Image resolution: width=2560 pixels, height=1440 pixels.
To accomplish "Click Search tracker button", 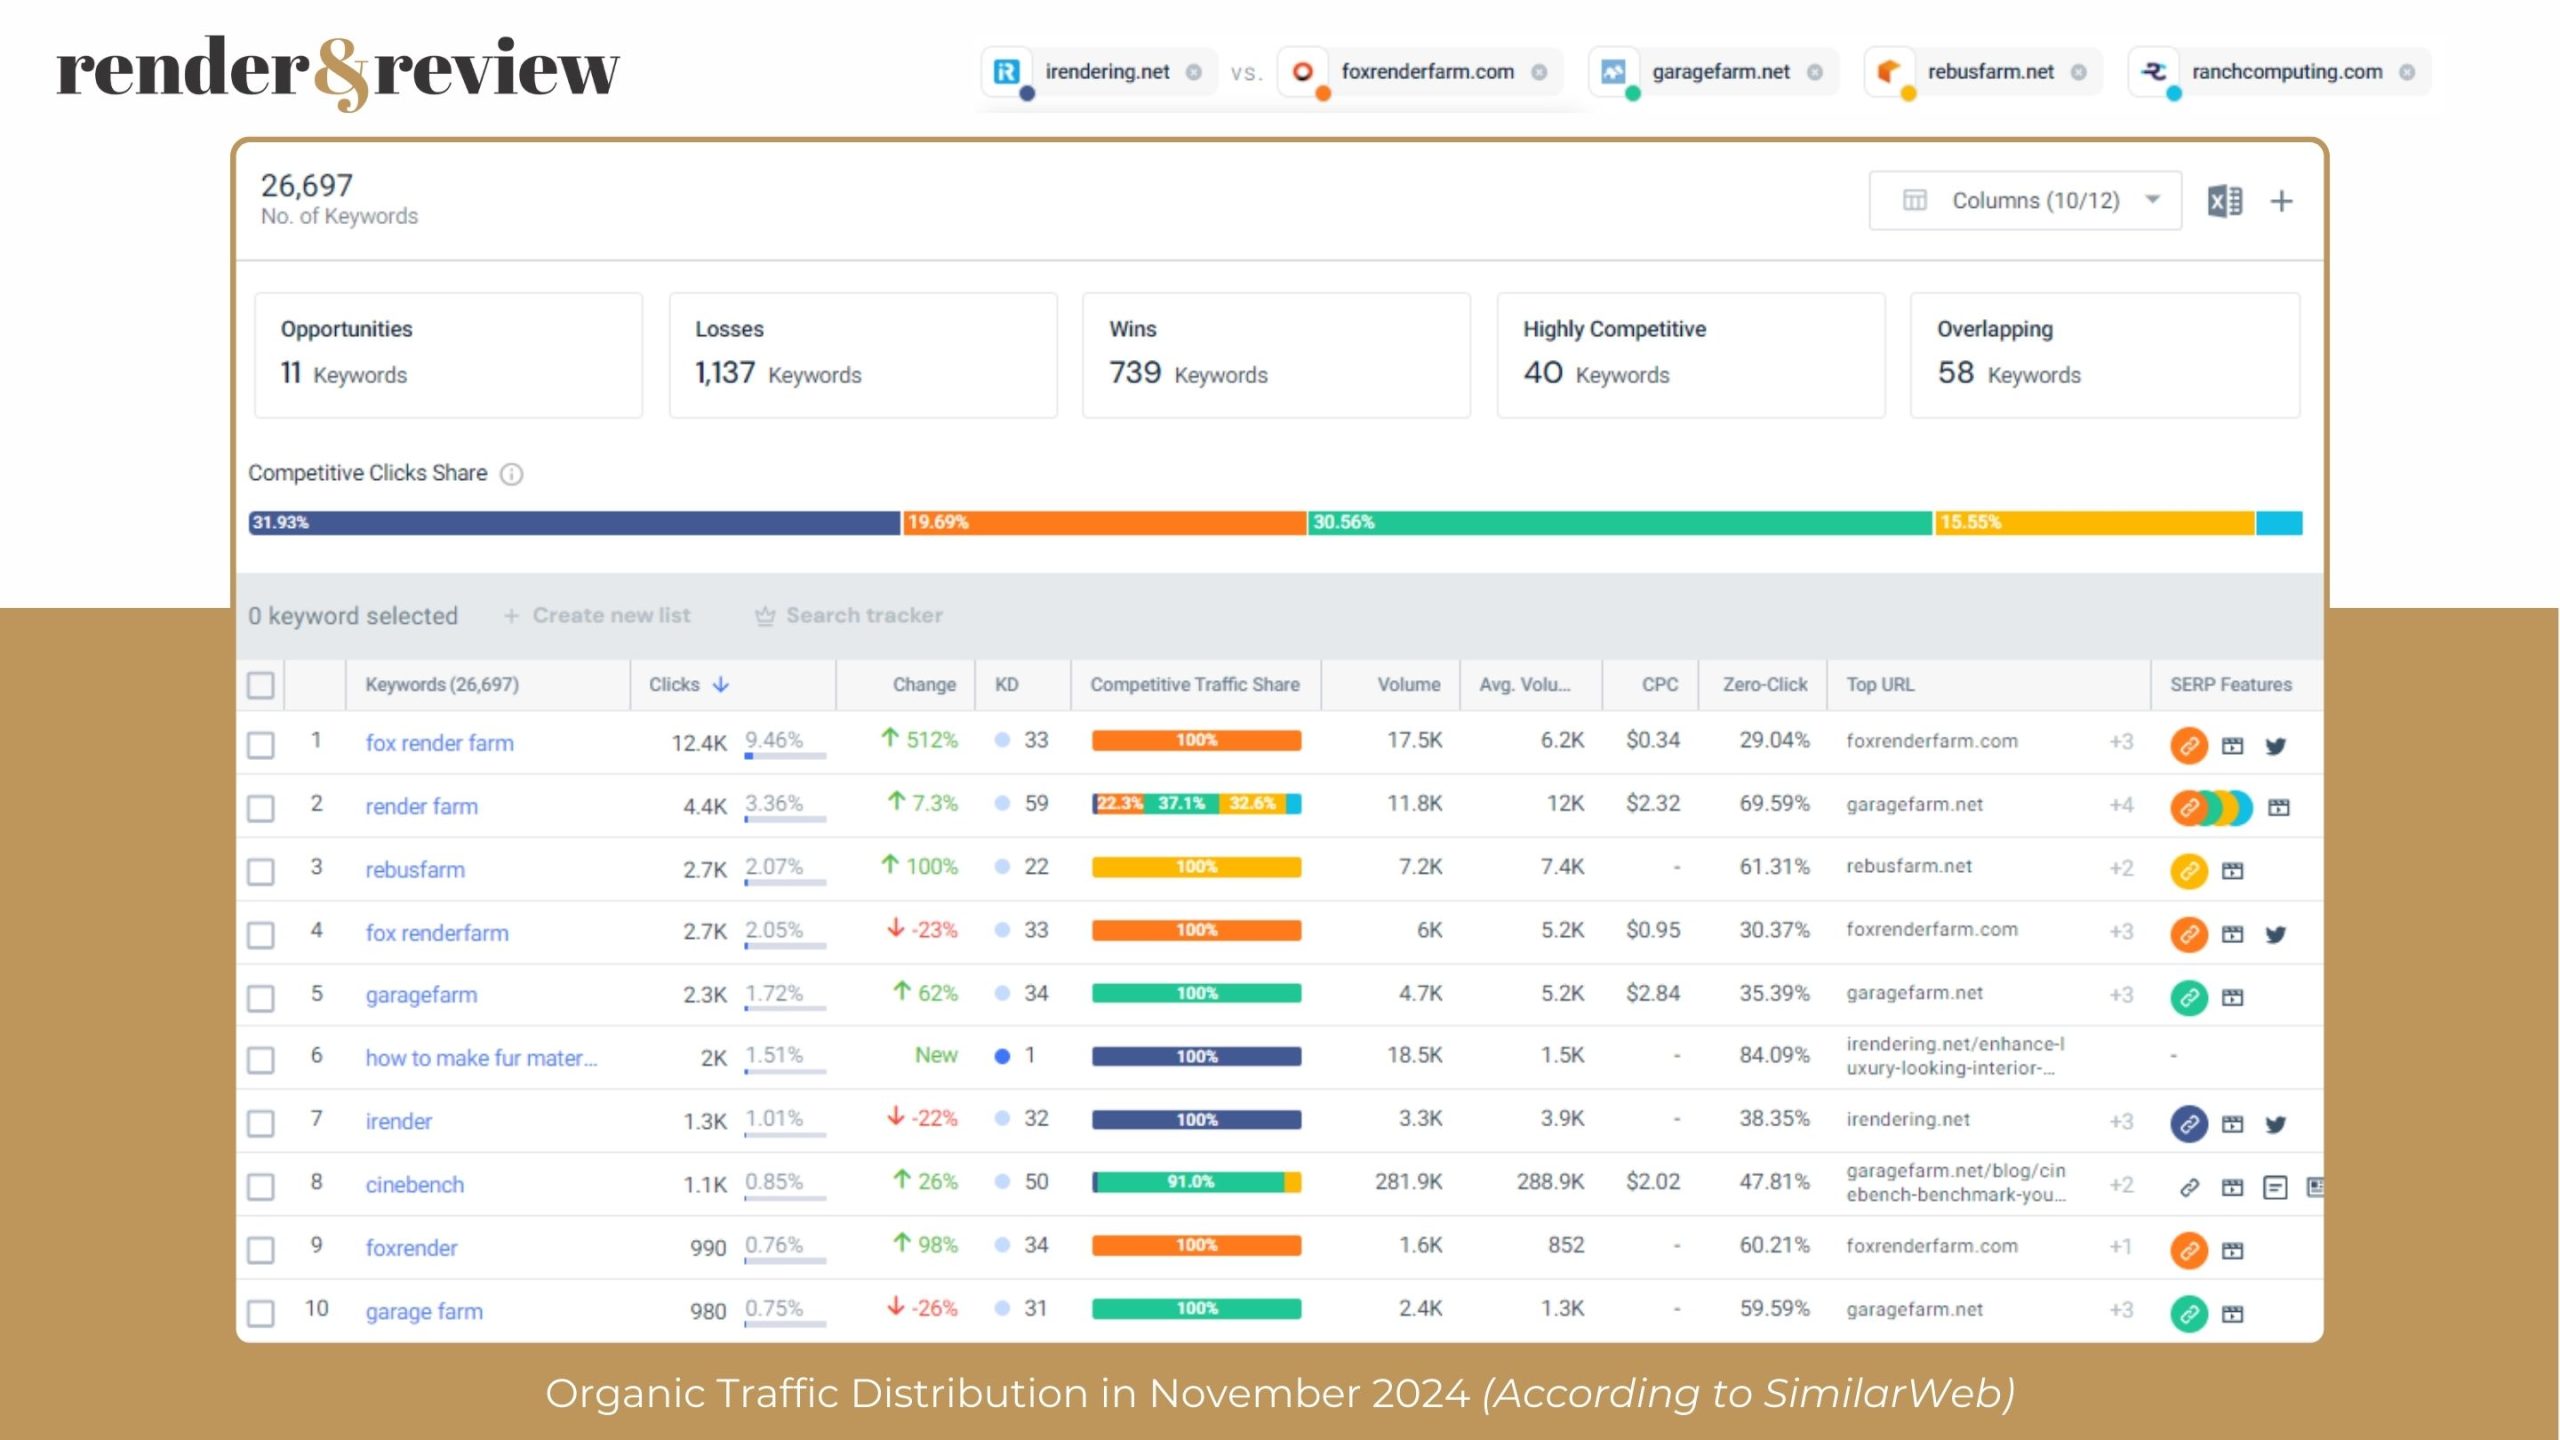I will tap(849, 616).
